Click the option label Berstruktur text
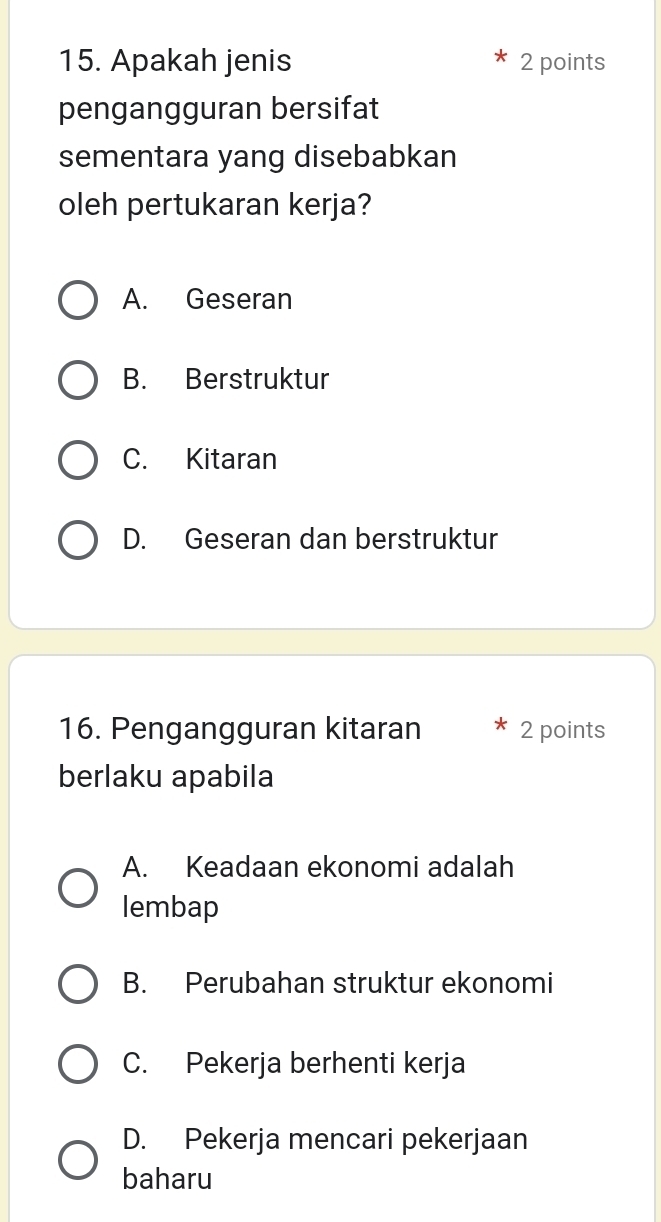661x1222 pixels. coord(256,379)
